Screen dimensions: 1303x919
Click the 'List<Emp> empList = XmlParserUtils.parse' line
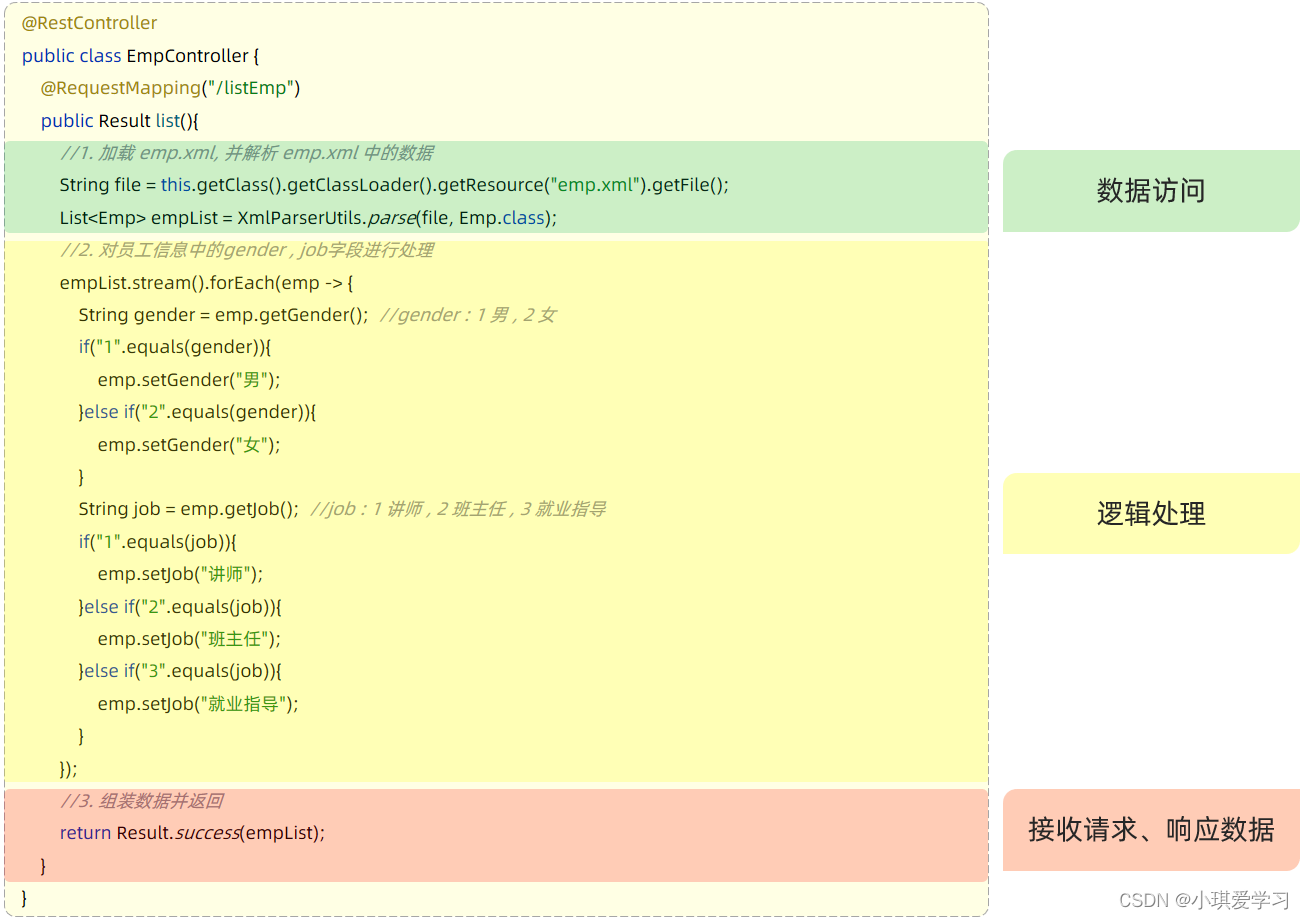308,218
